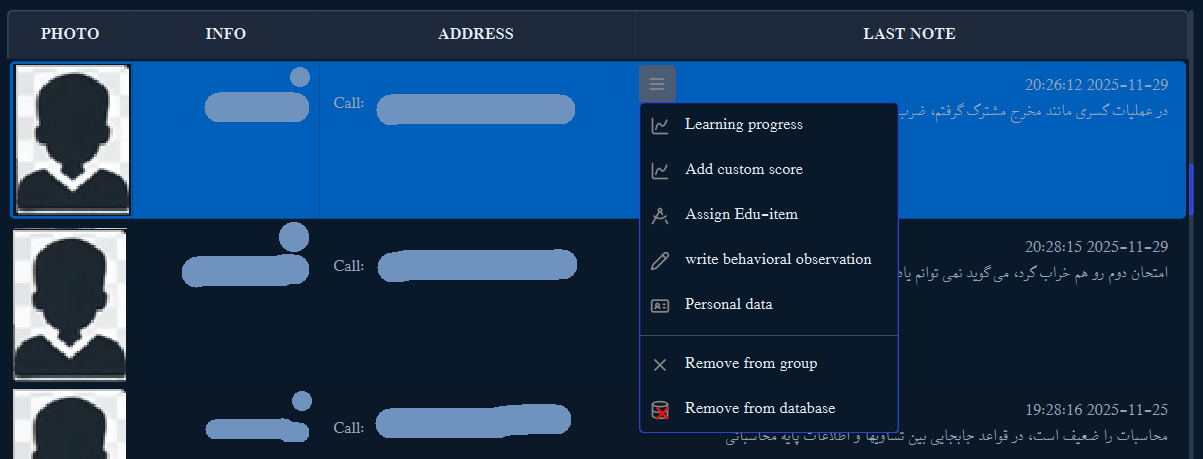Sort by the PHOTO column header
The width and height of the screenshot is (1203, 459).
coord(70,34)
